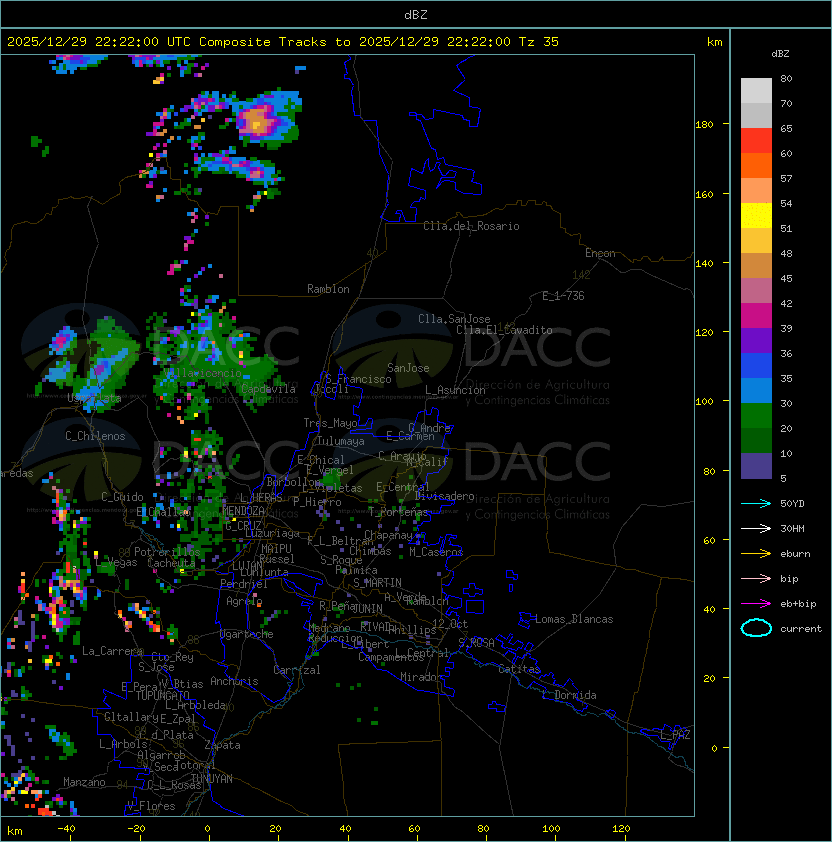Click the Capdevila label on map
The height and width of the screenshot is (842, 832).
click(268, 389)
